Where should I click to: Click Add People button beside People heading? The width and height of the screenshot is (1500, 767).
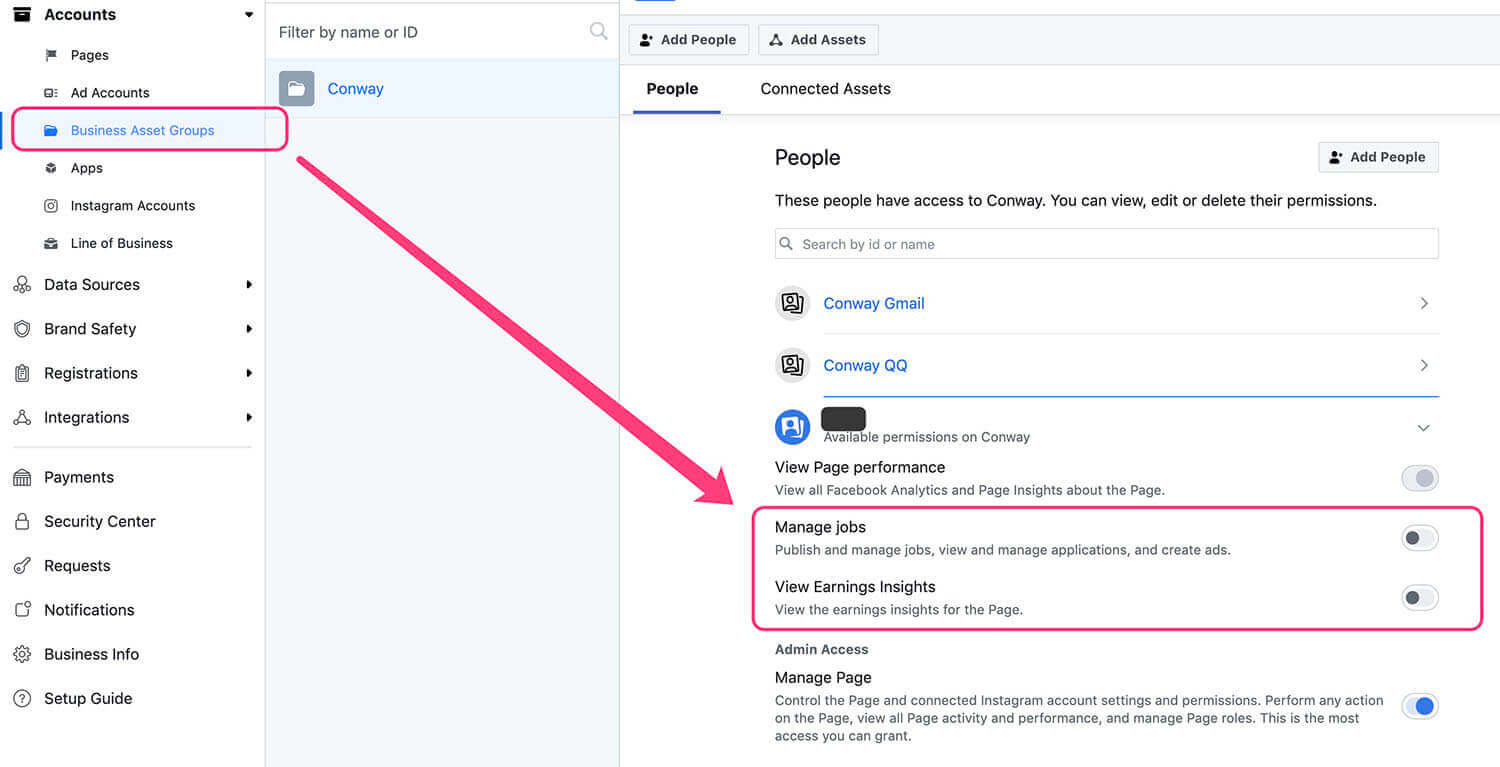pyautogui.click(x=1378, y=157)
